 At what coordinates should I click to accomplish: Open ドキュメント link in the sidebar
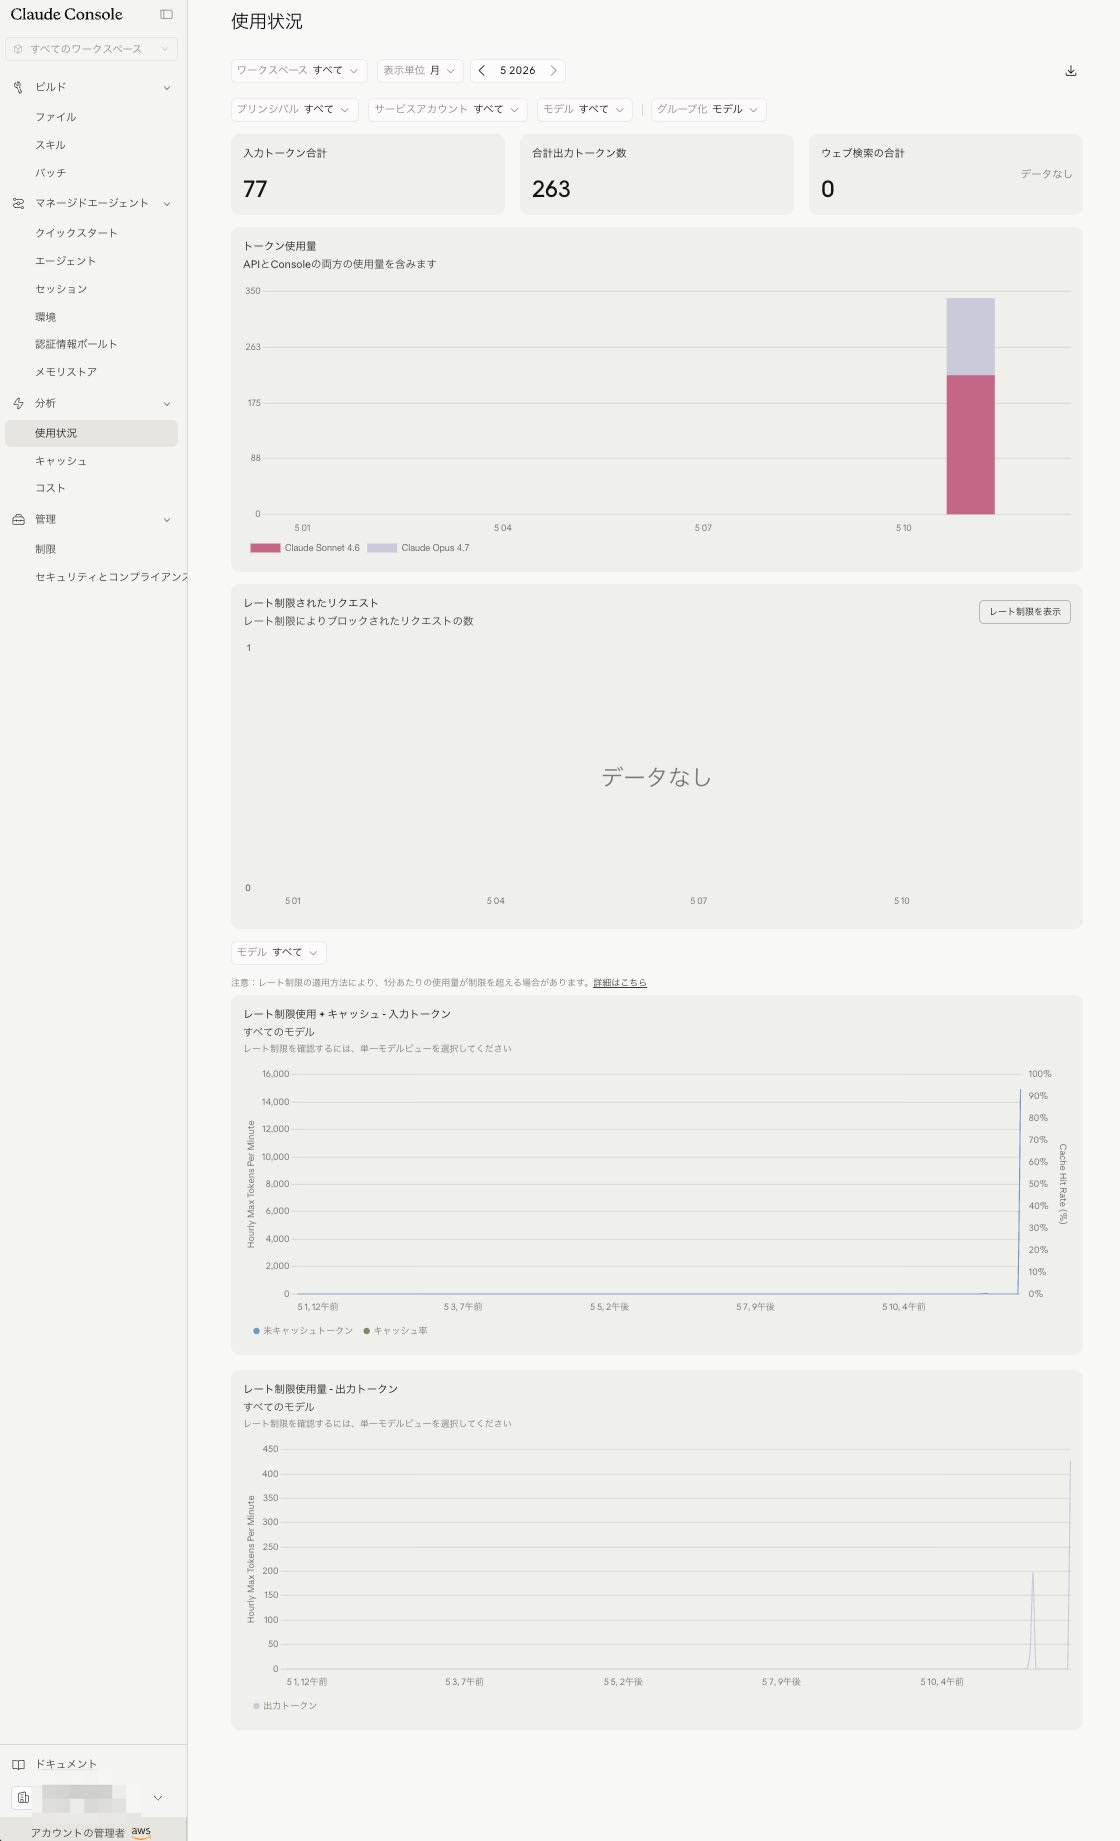point(66,1764)
